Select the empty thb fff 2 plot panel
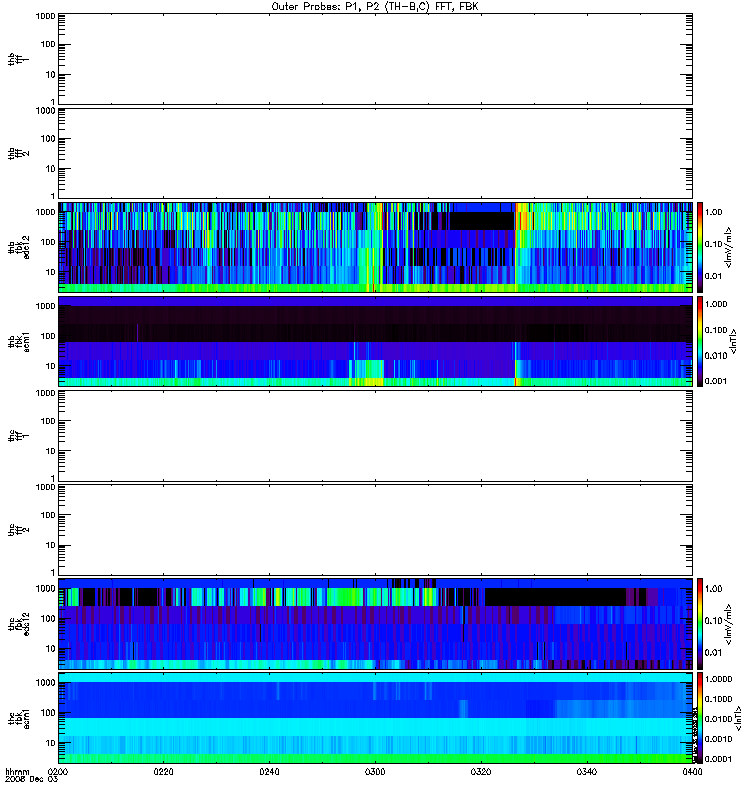 [376, 154]
